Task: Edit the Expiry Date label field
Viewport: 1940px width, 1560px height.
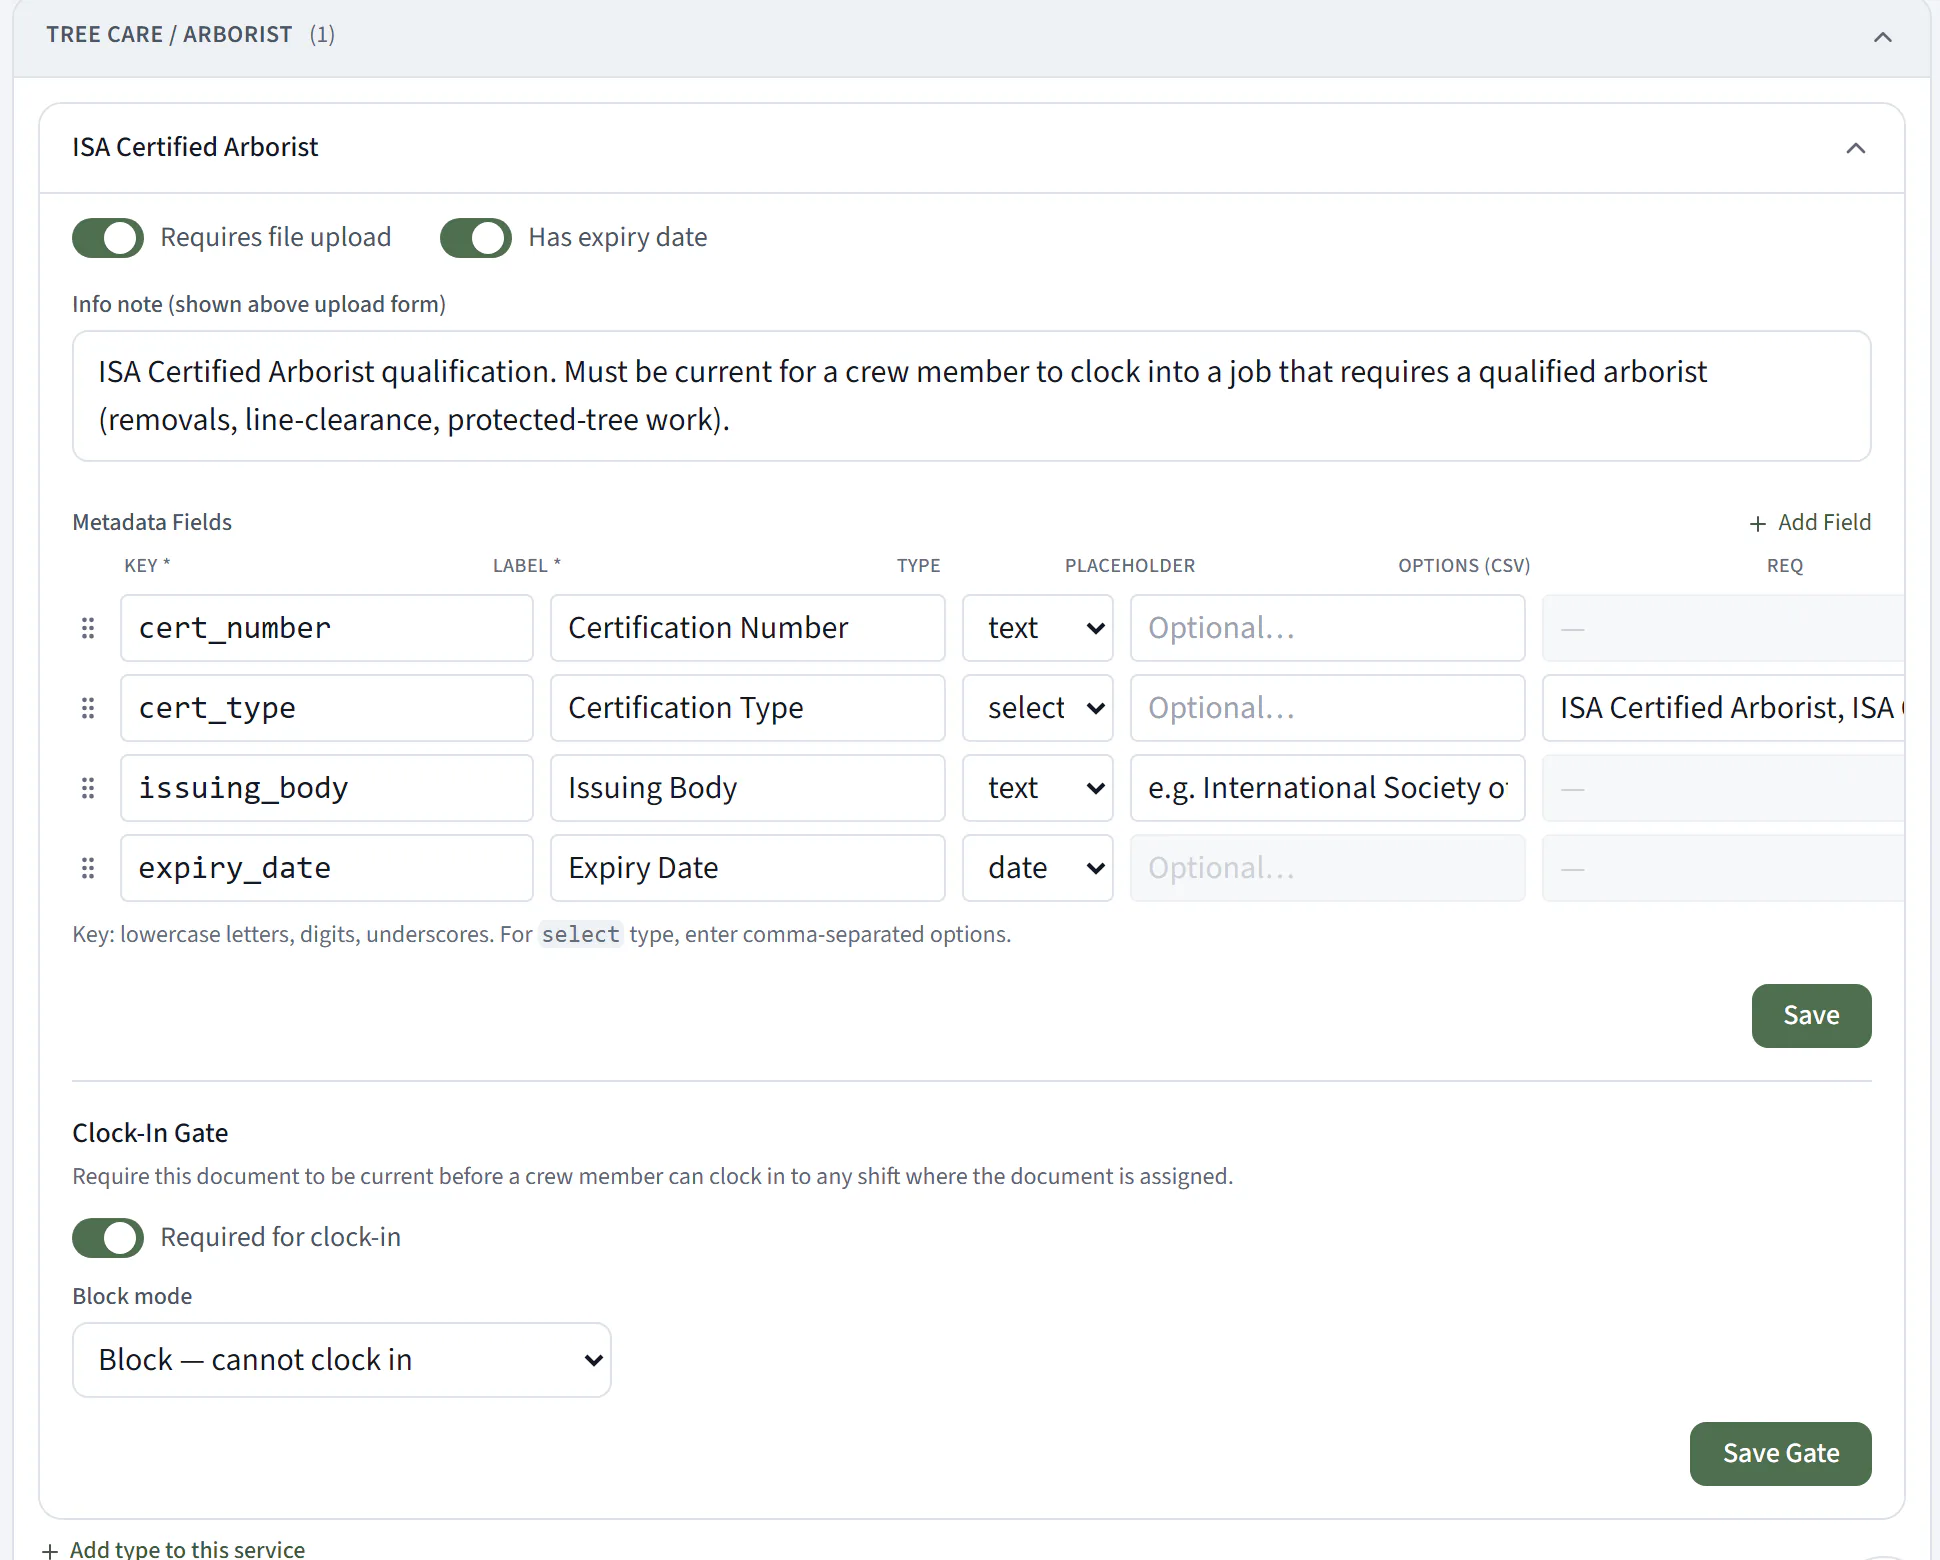Action: pyautogui.click(x=748, y=868)
